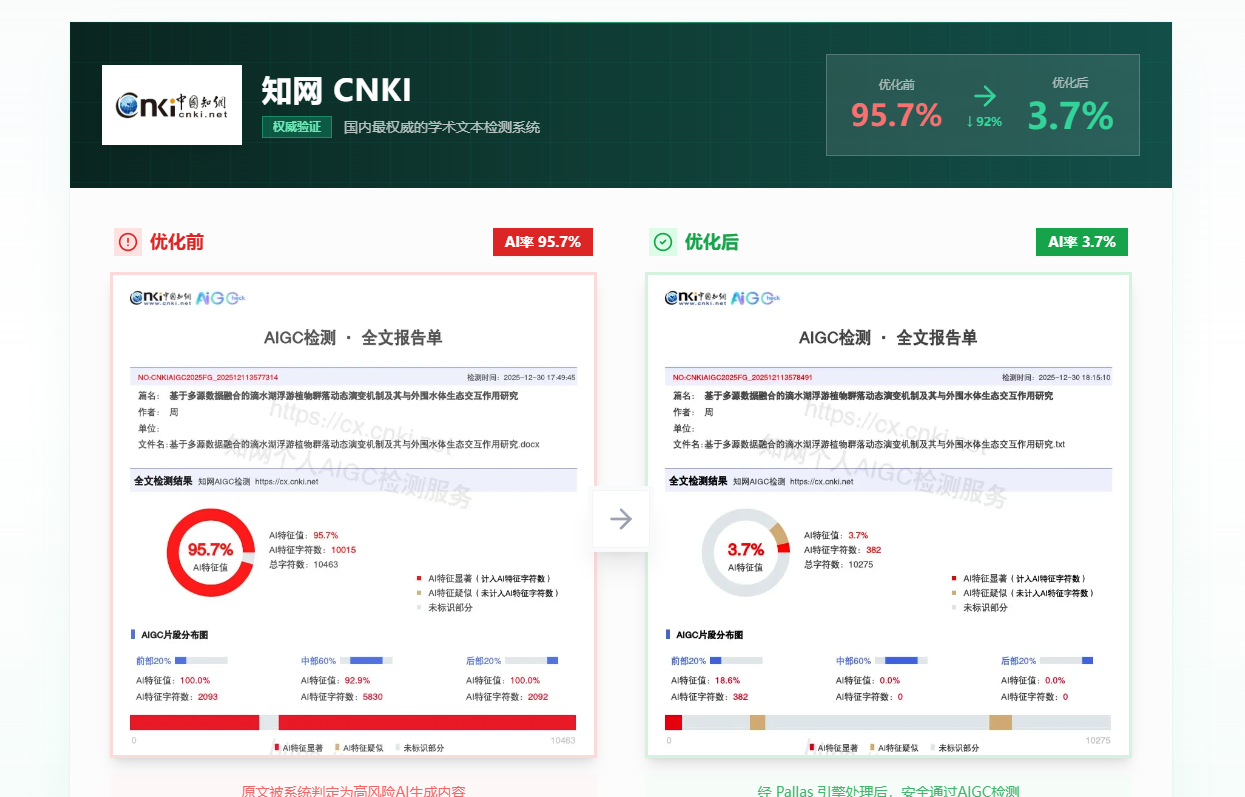This screenshot has width=1245, height=797.
Task: Click the ↓92% reduction label
Action: click(984, 121)
